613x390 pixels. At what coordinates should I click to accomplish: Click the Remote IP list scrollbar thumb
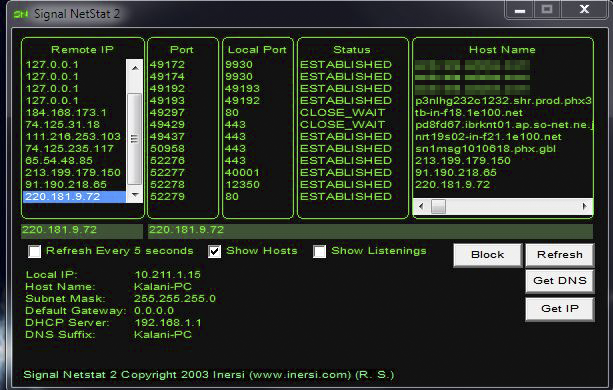point(135,138)
